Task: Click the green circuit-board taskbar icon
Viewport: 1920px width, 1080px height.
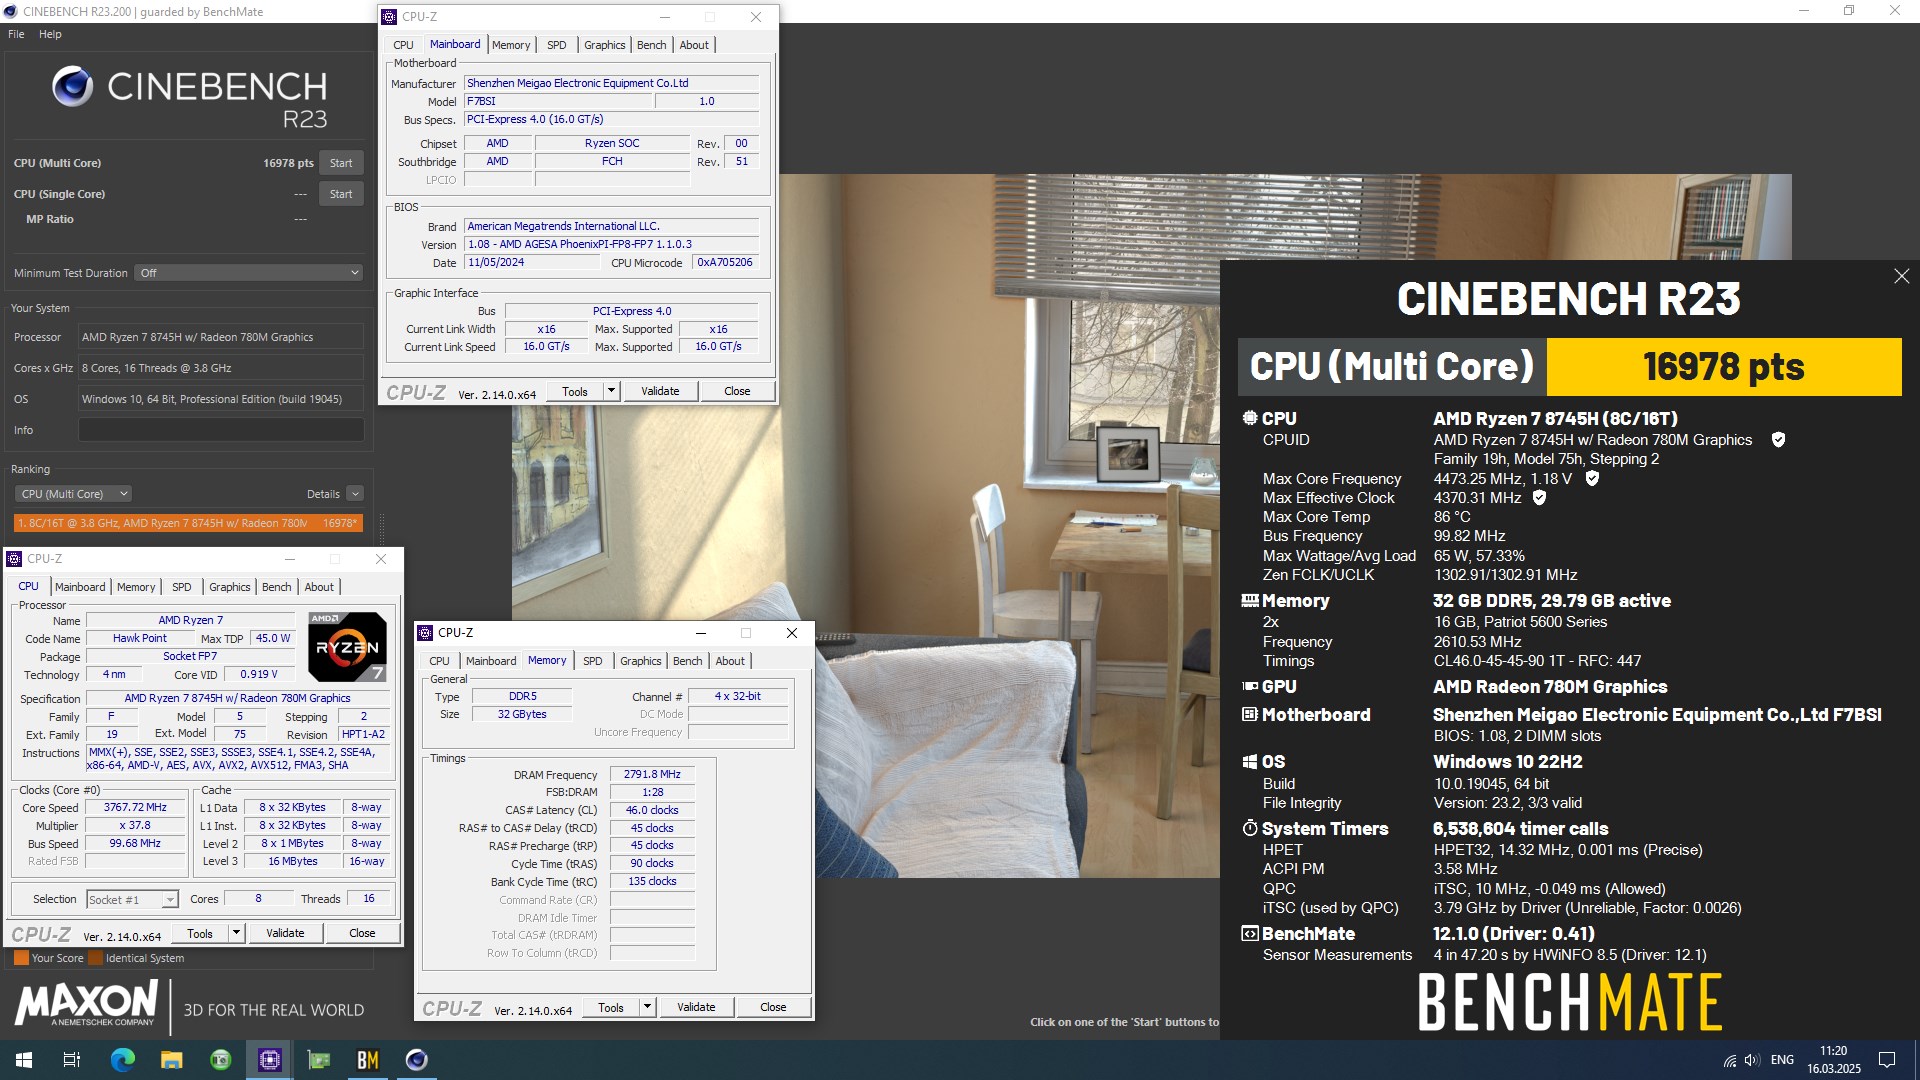Action: coord(319,1060)
